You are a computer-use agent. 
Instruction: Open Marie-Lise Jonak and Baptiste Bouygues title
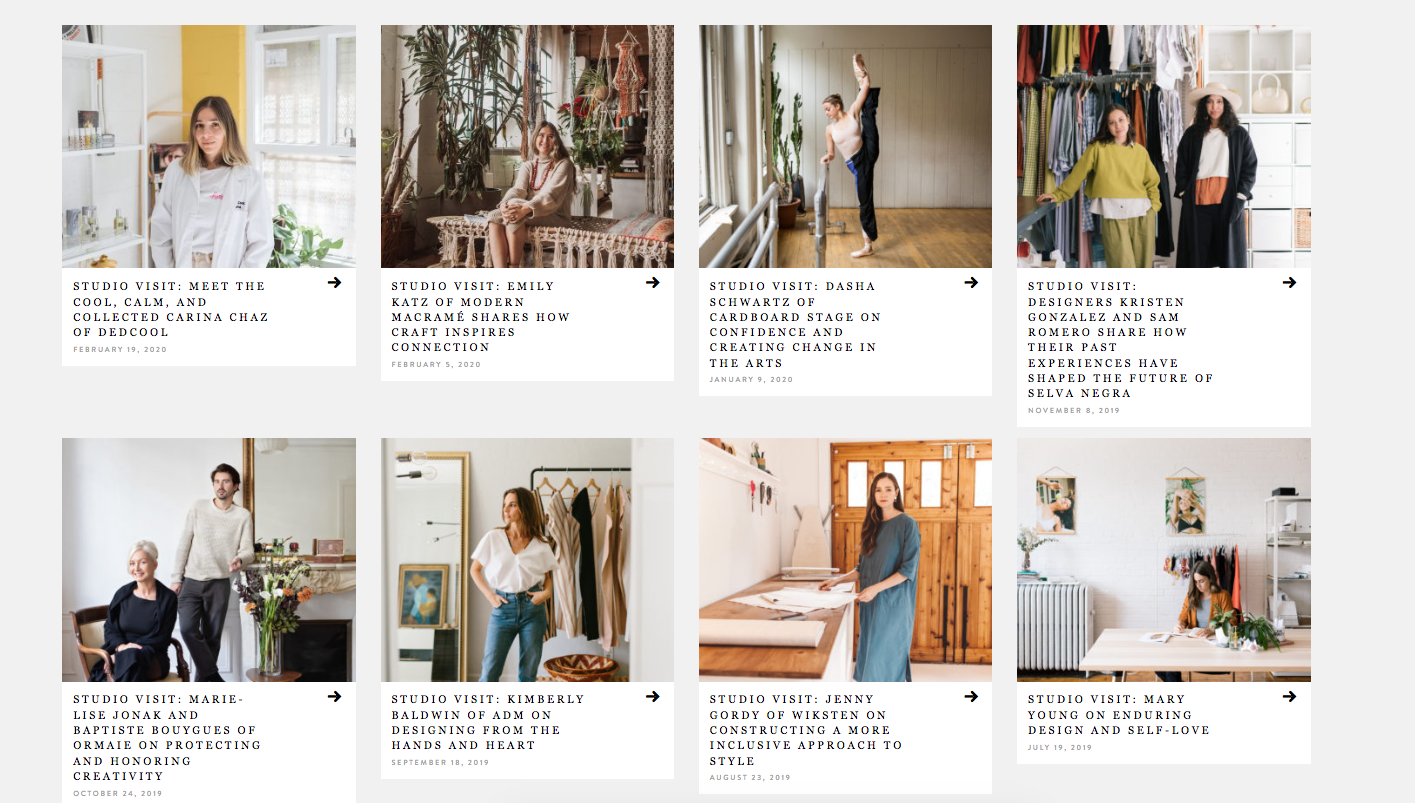pos(167,738)
